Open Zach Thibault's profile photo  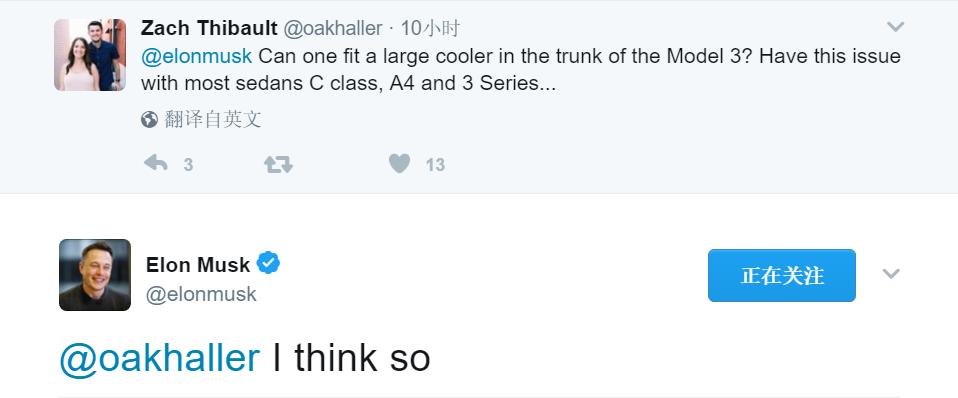90,55
